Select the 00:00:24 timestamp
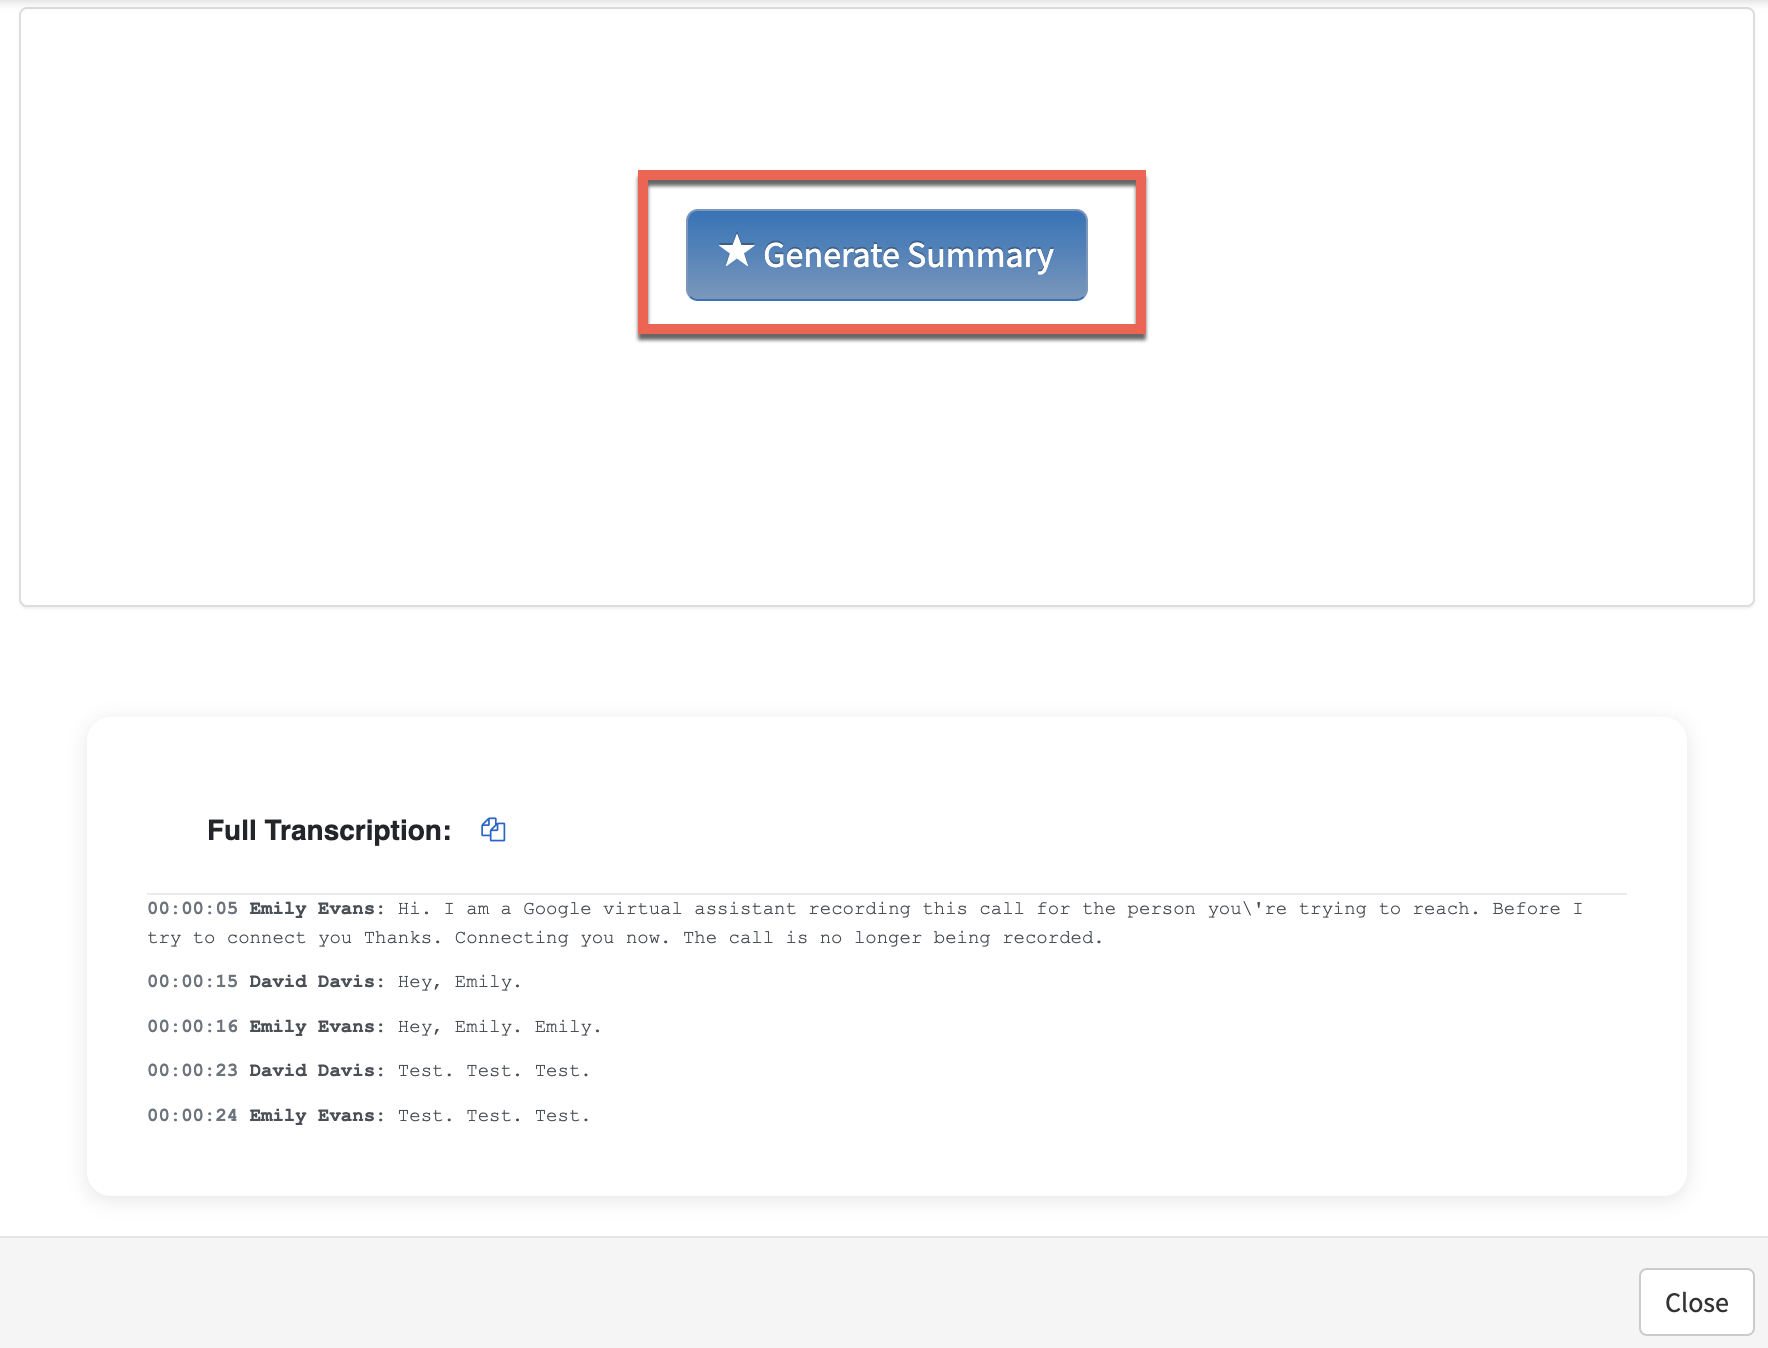Image resolution: width=1768 pixels, height=1348 pixels. pos(193,1116)
